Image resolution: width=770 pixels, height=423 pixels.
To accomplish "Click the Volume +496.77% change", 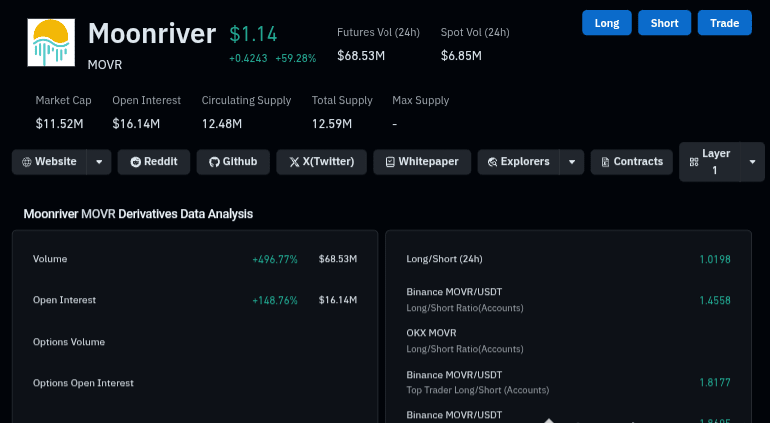I will point(275,259).
